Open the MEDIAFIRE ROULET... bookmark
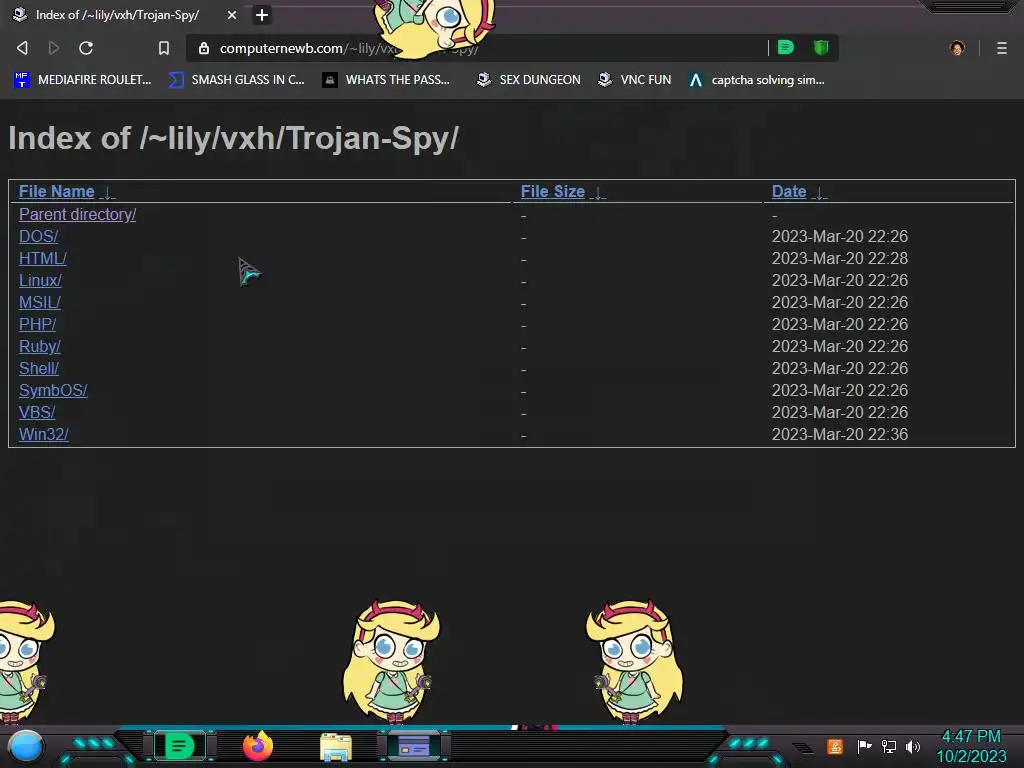The width and height of the screenshot is (1024, 768). (x=83, y=80)
